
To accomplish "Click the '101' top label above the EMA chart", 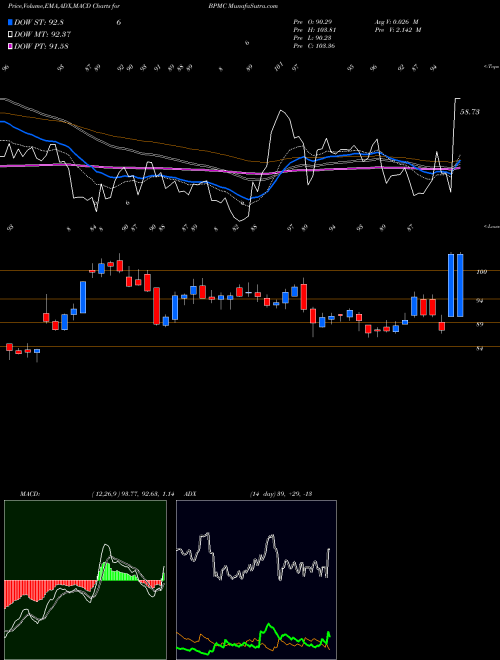I will pos(279,67).
